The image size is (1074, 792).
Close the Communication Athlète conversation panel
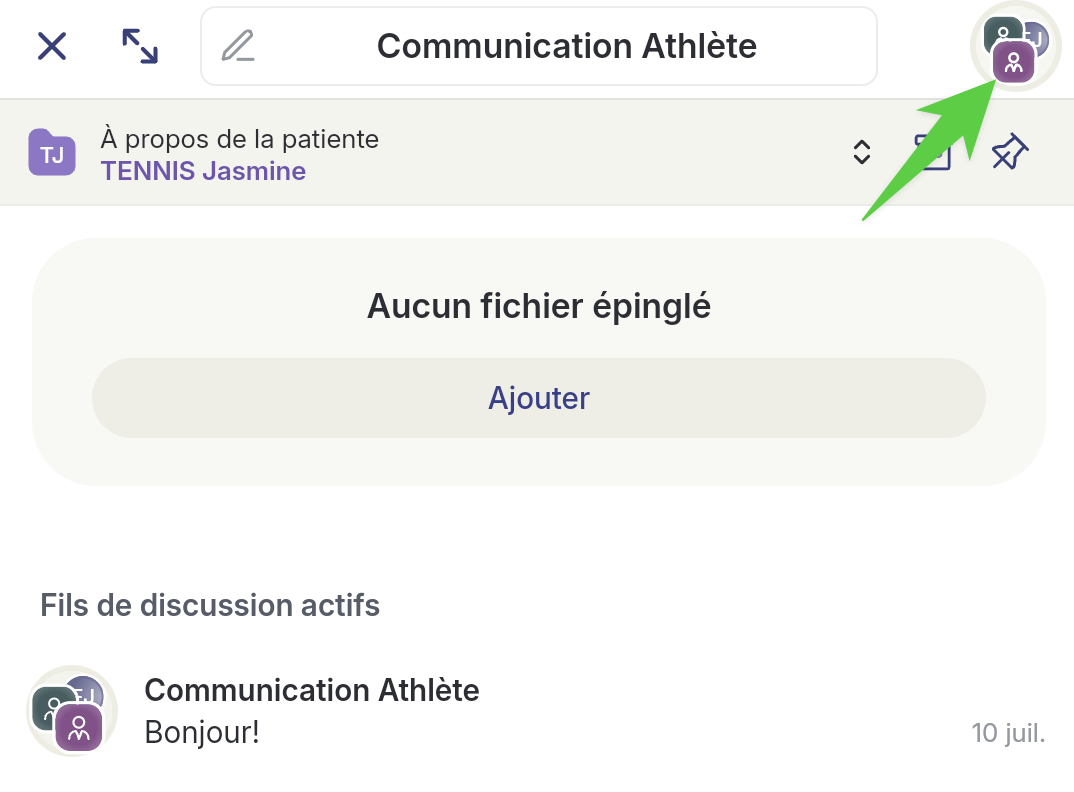(x=52, y=46)
